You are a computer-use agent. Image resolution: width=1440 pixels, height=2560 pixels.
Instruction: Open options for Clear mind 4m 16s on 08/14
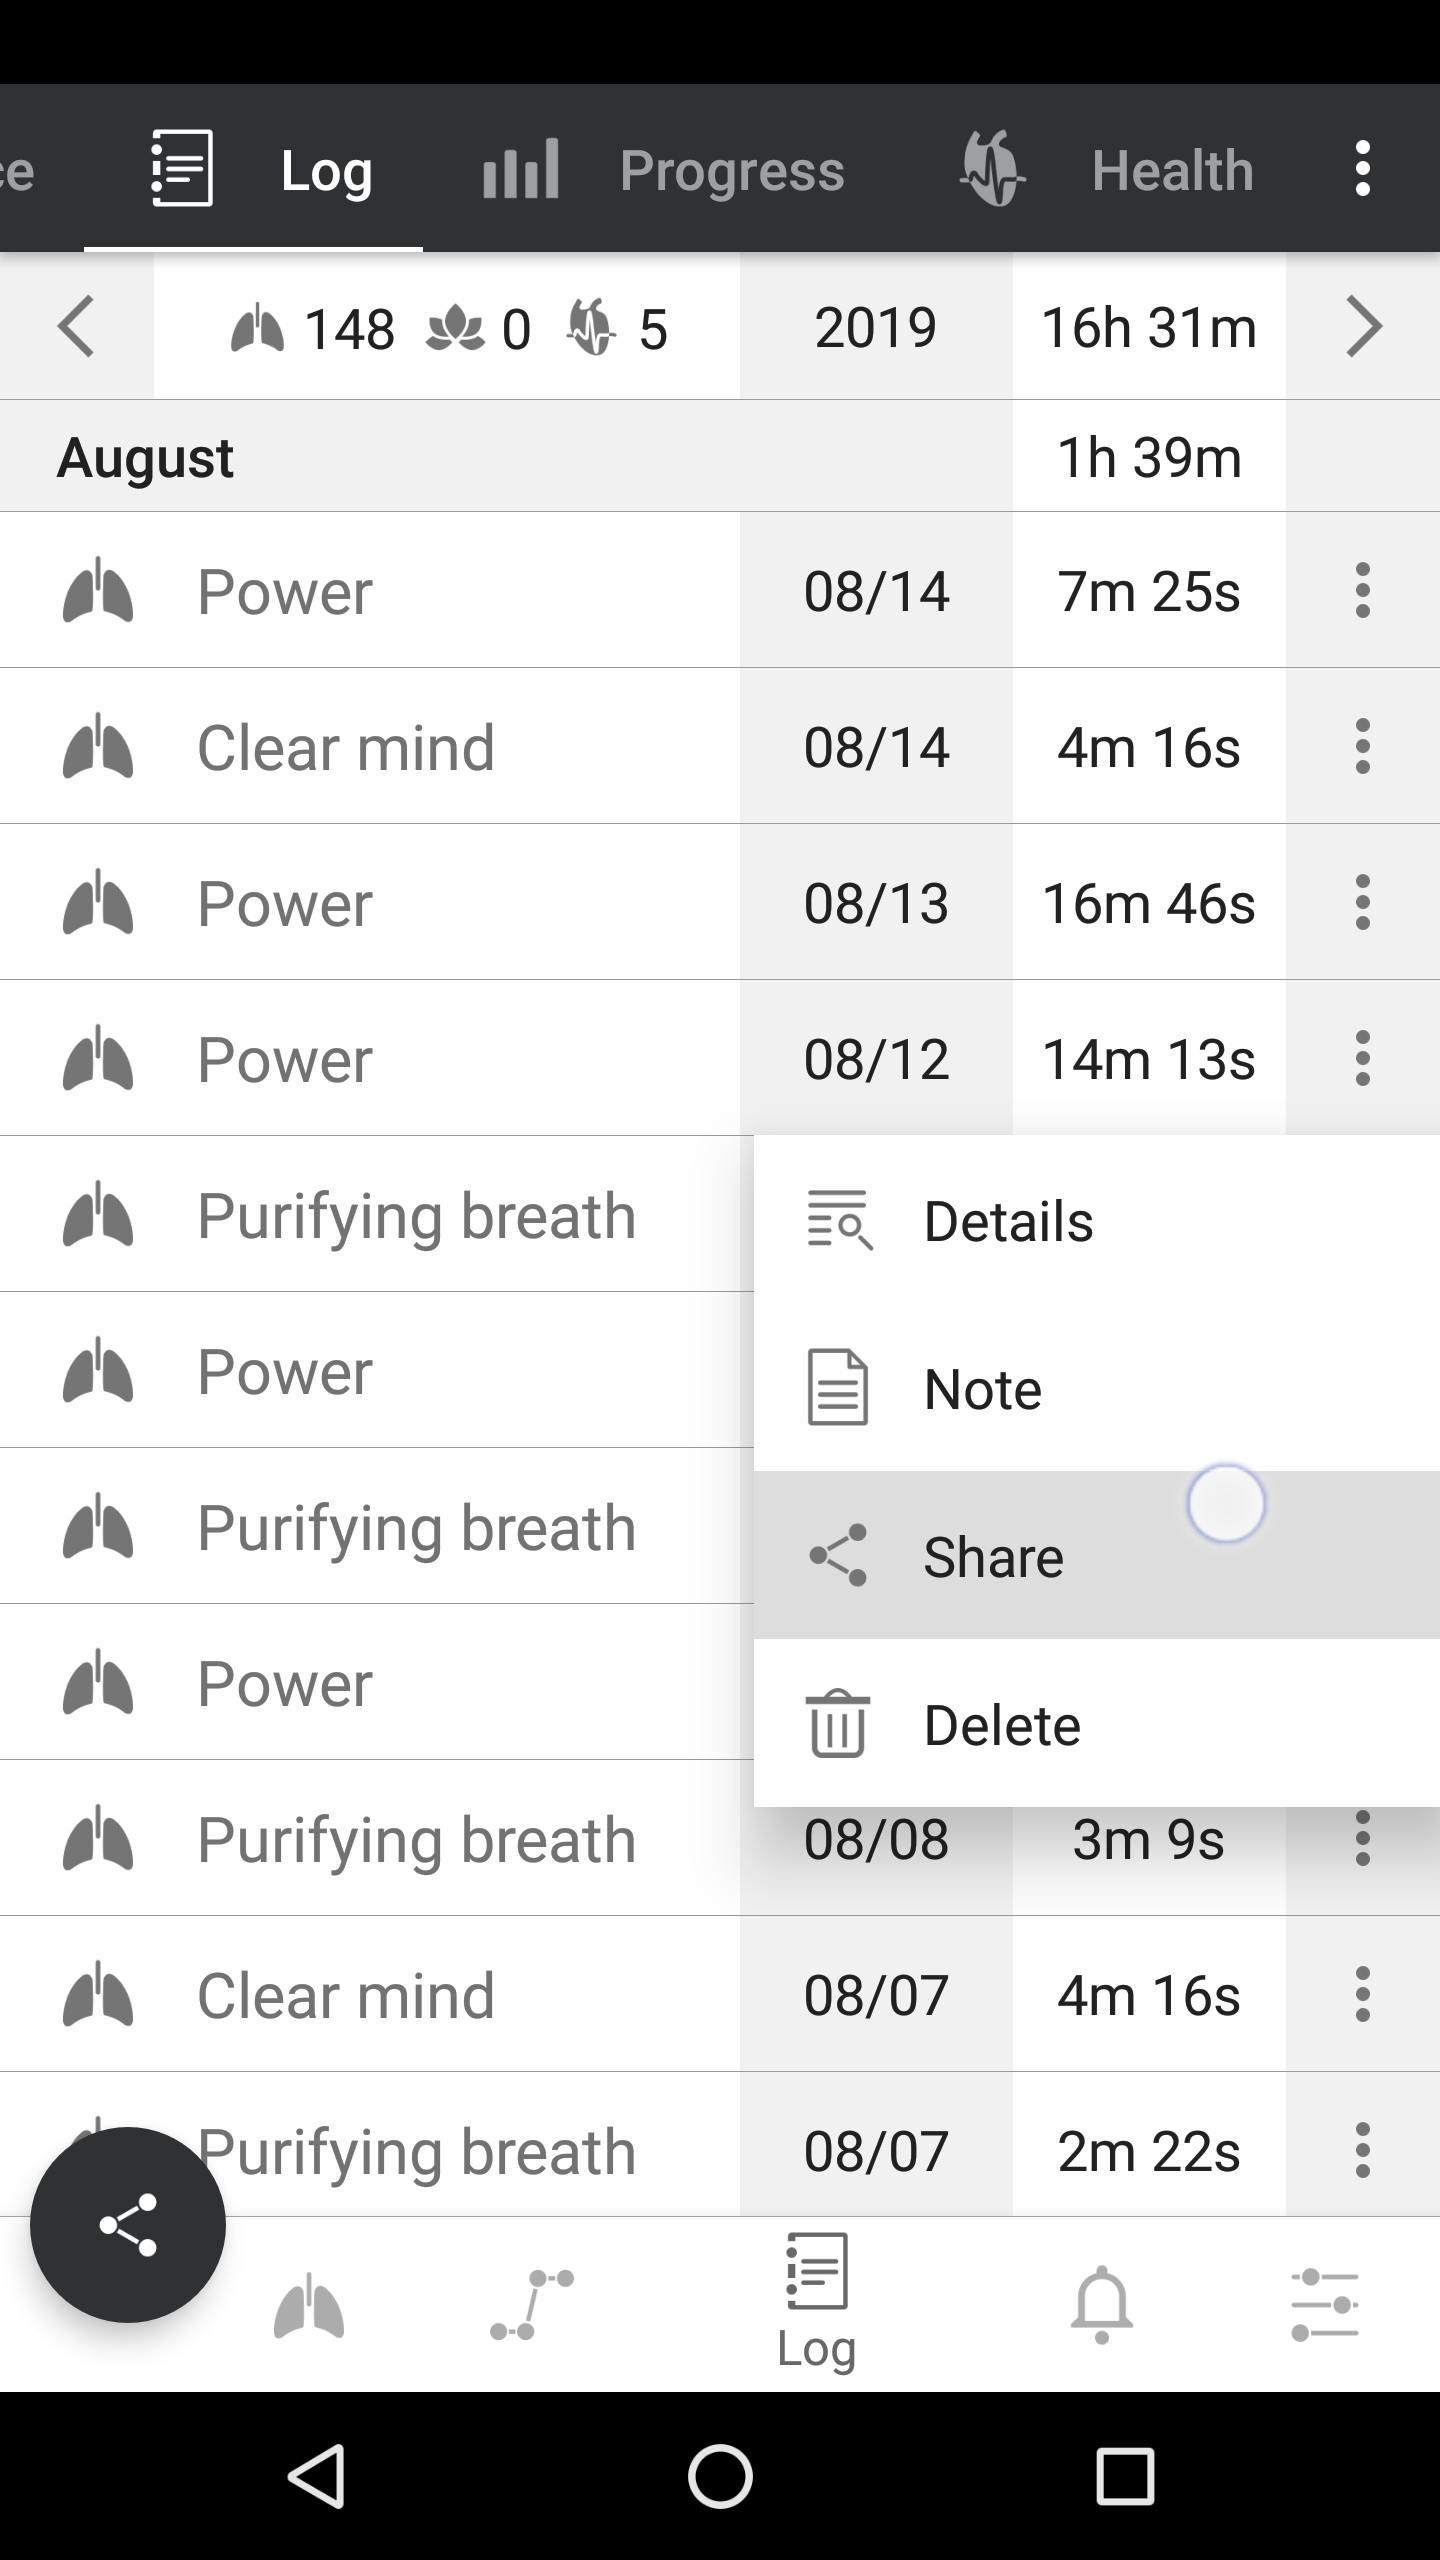point(1362,746)
